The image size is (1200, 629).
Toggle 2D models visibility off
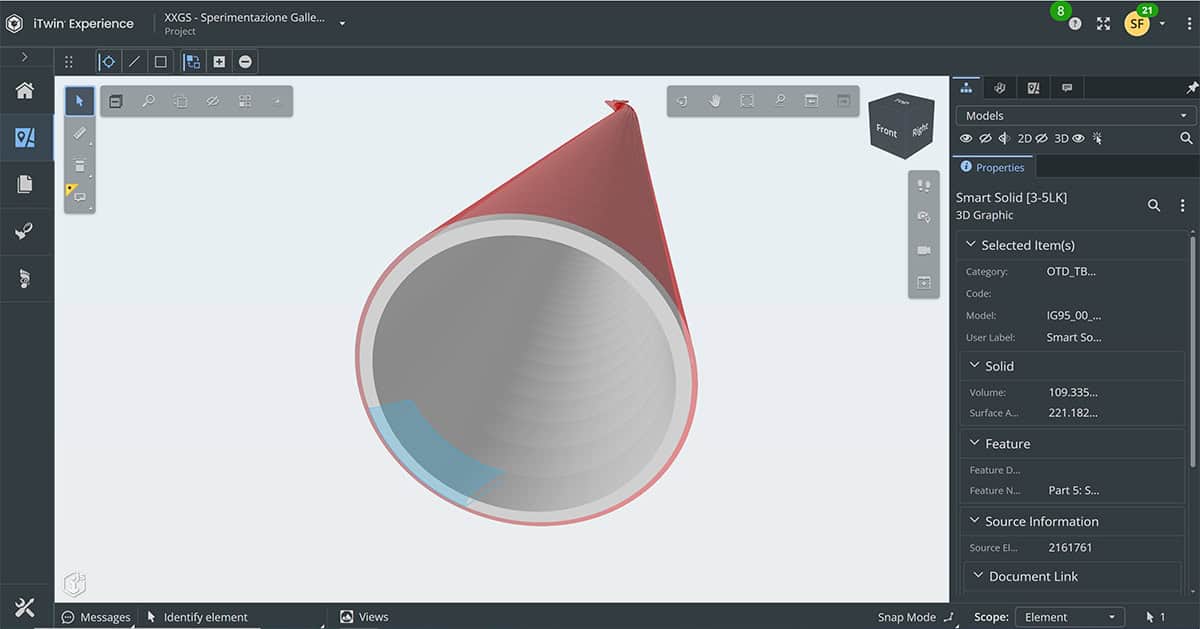pyautogui.click(x=1040, y=139)
